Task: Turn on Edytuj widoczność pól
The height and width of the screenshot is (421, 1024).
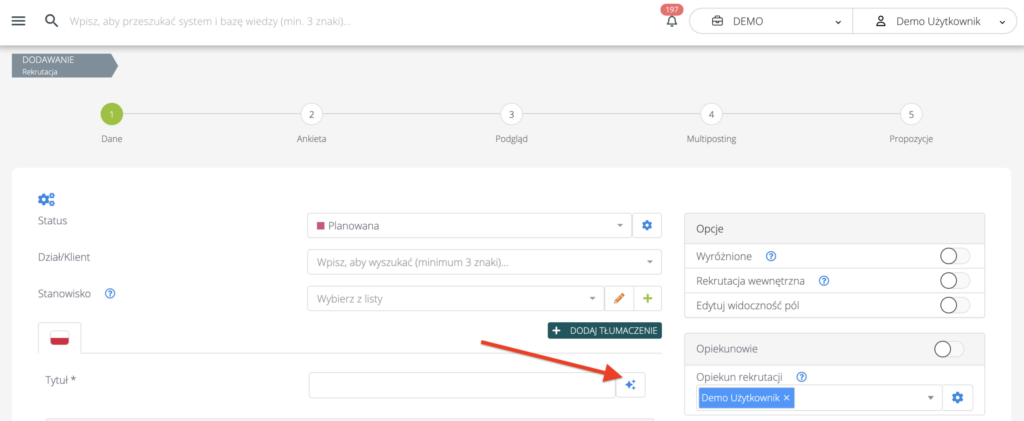Action: pyautogui.click(x=955, y=305)
